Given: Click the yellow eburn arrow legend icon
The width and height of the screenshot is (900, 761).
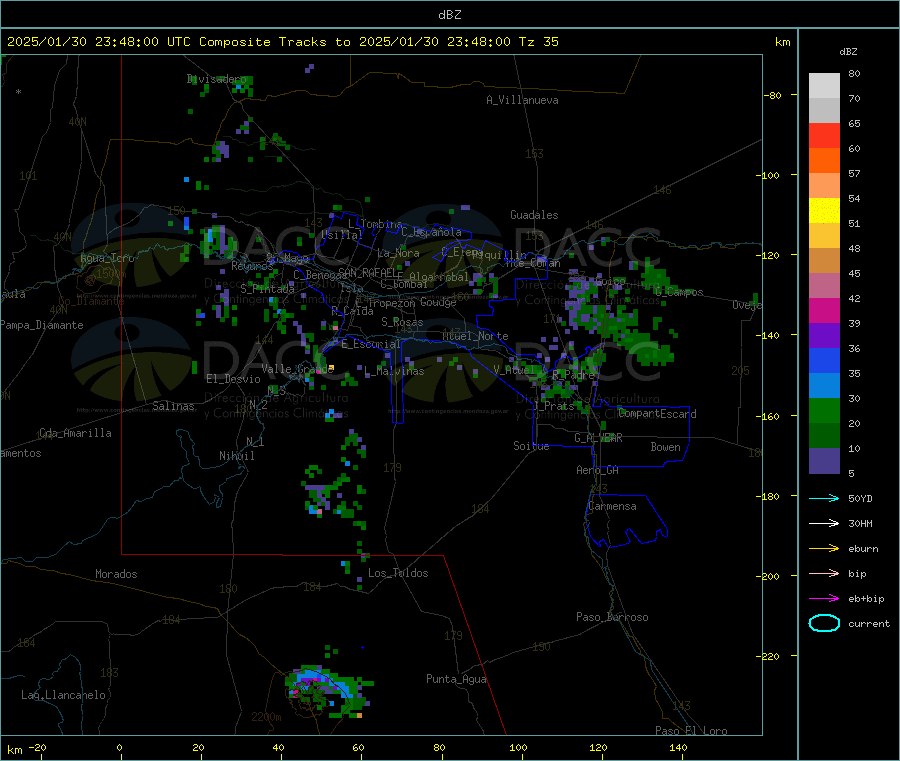Looking at the screenshot, I should pyautogui.click(x=824, y=549).
